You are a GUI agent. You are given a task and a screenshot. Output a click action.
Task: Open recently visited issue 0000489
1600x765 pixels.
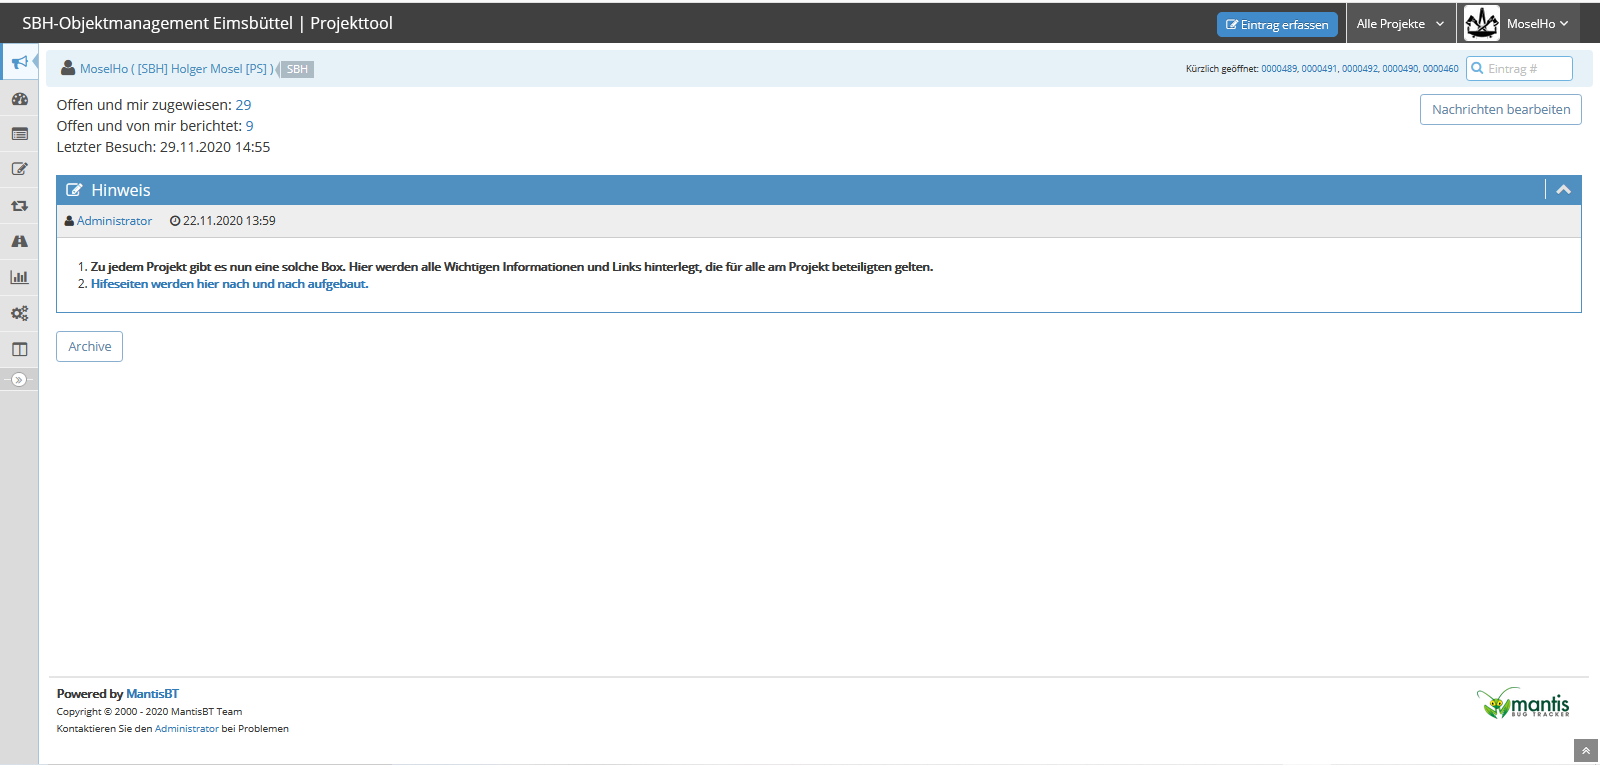pos(1279,69)
